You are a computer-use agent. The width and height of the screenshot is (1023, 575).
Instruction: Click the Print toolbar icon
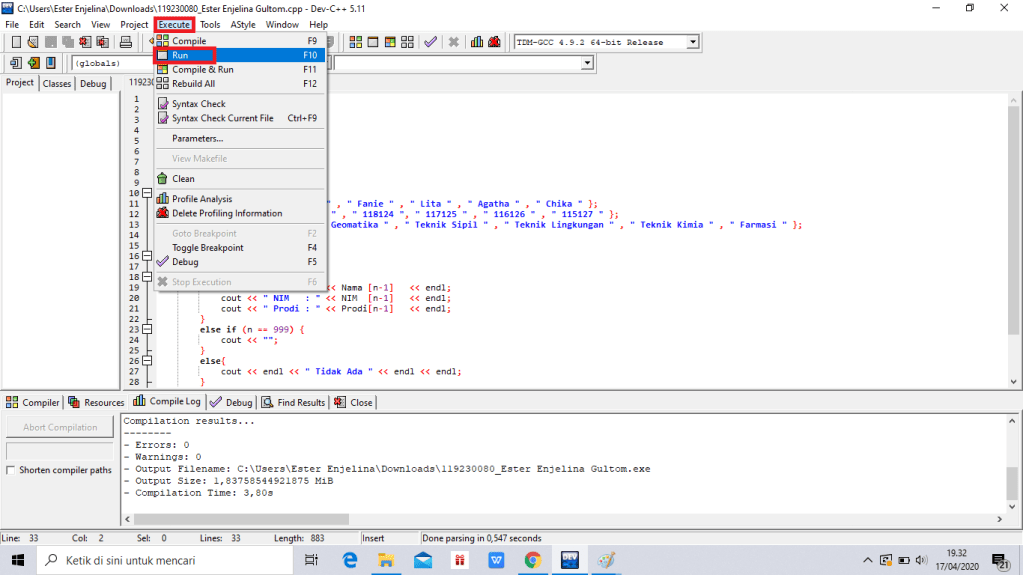126,42
